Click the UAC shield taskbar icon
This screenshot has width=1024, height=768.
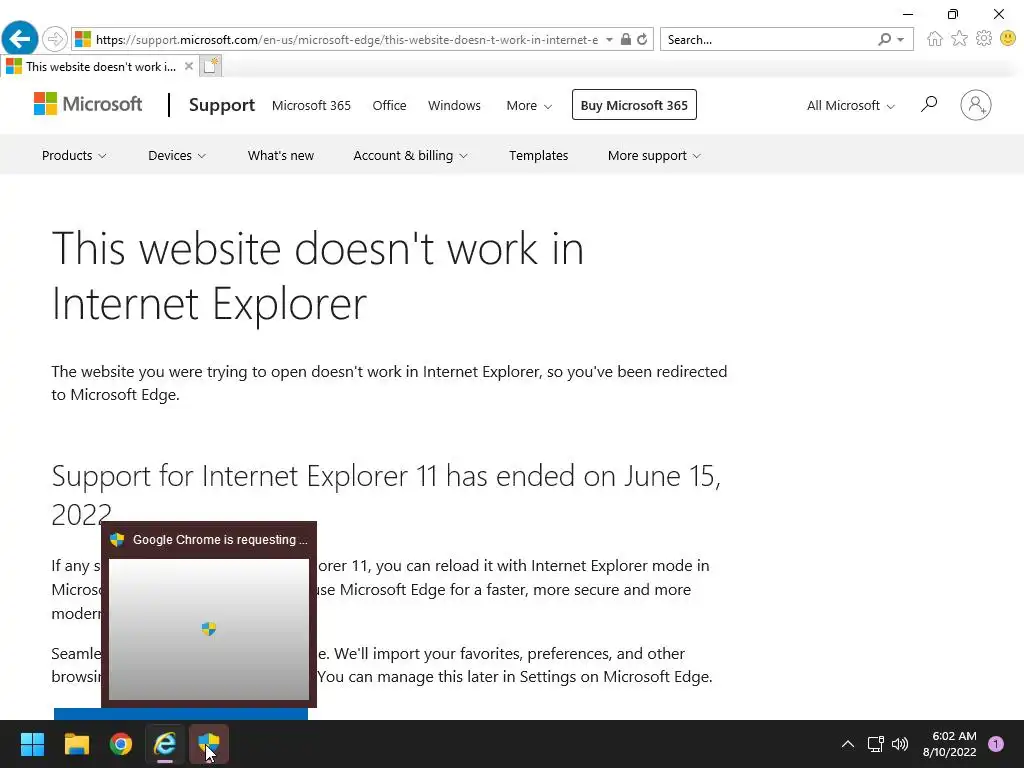[x=209, y=744]
